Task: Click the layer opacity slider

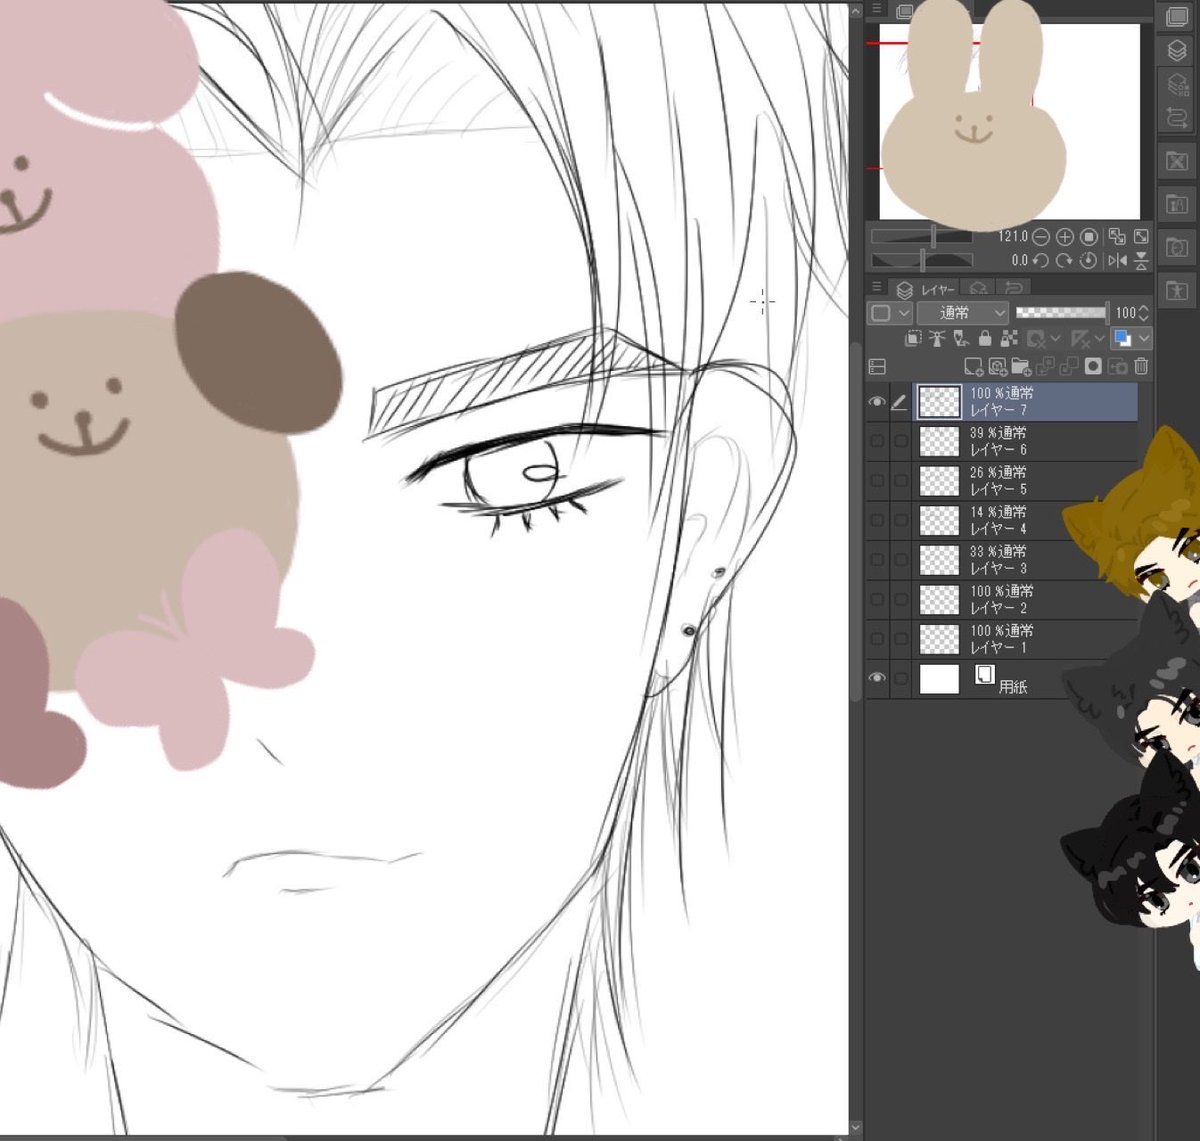Action: click(1062, 312)
